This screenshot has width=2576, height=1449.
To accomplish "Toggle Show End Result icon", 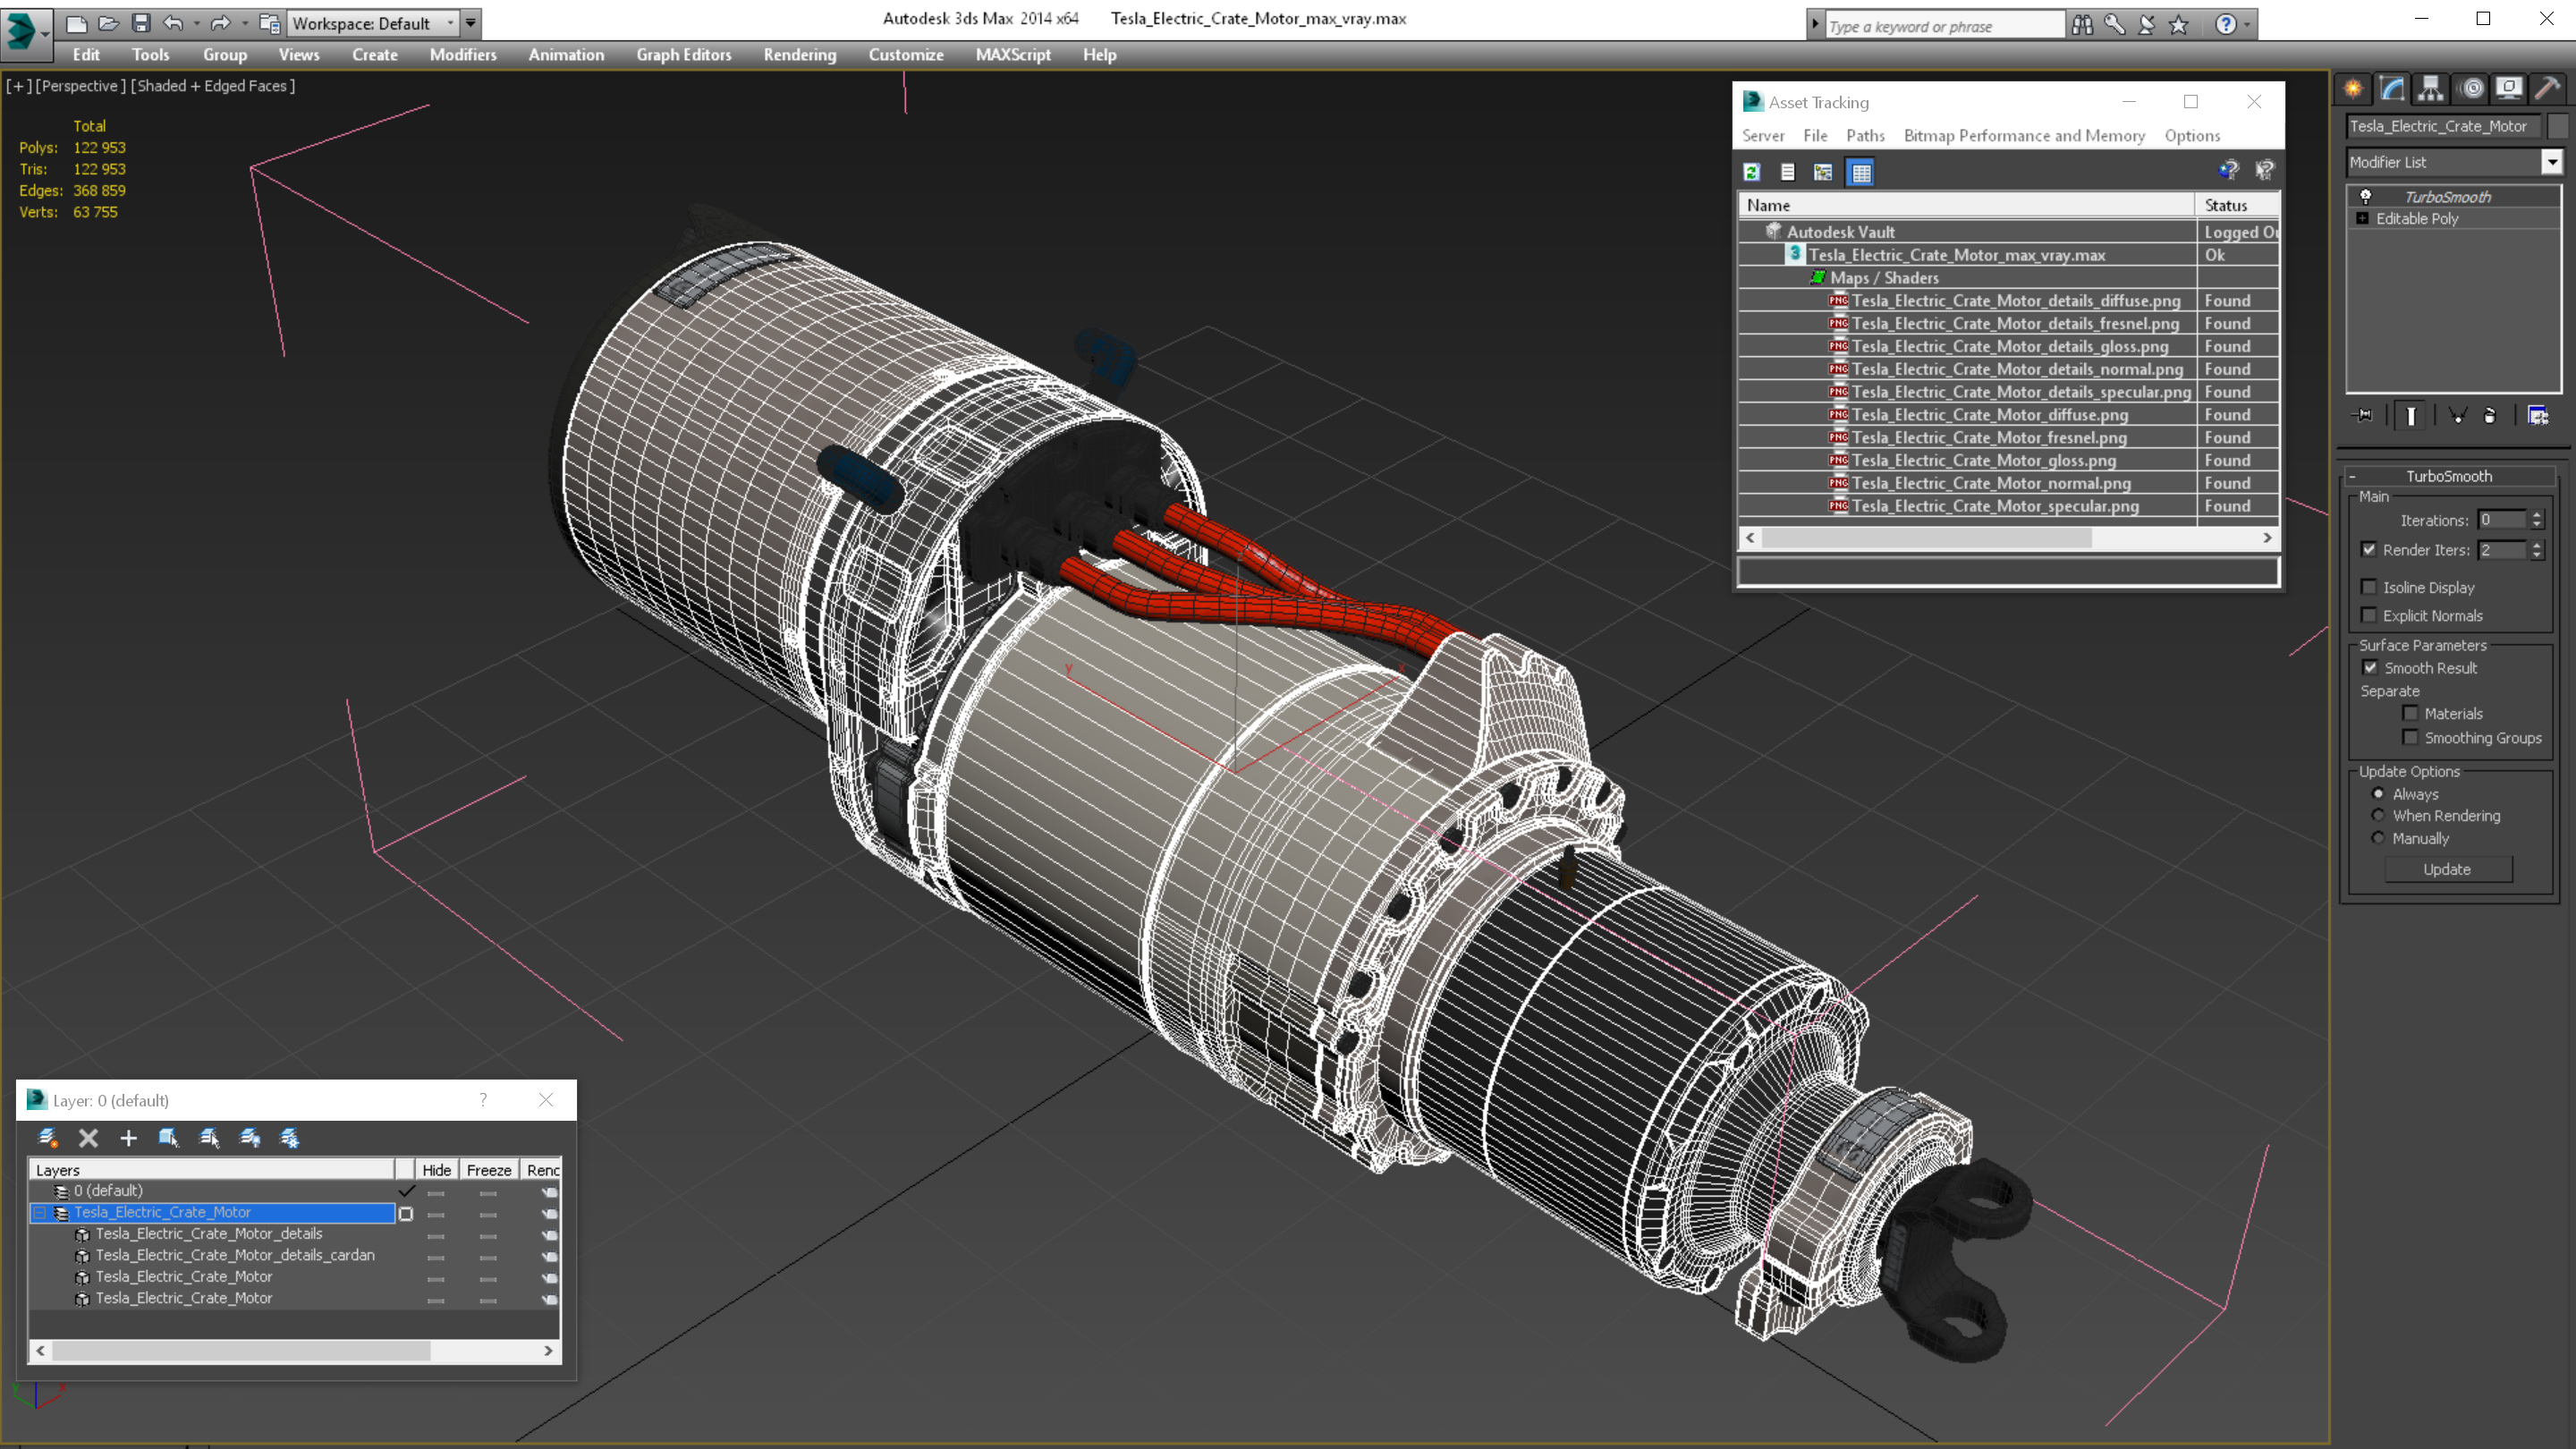I will pyautogui.click(x=2411, y=416).
